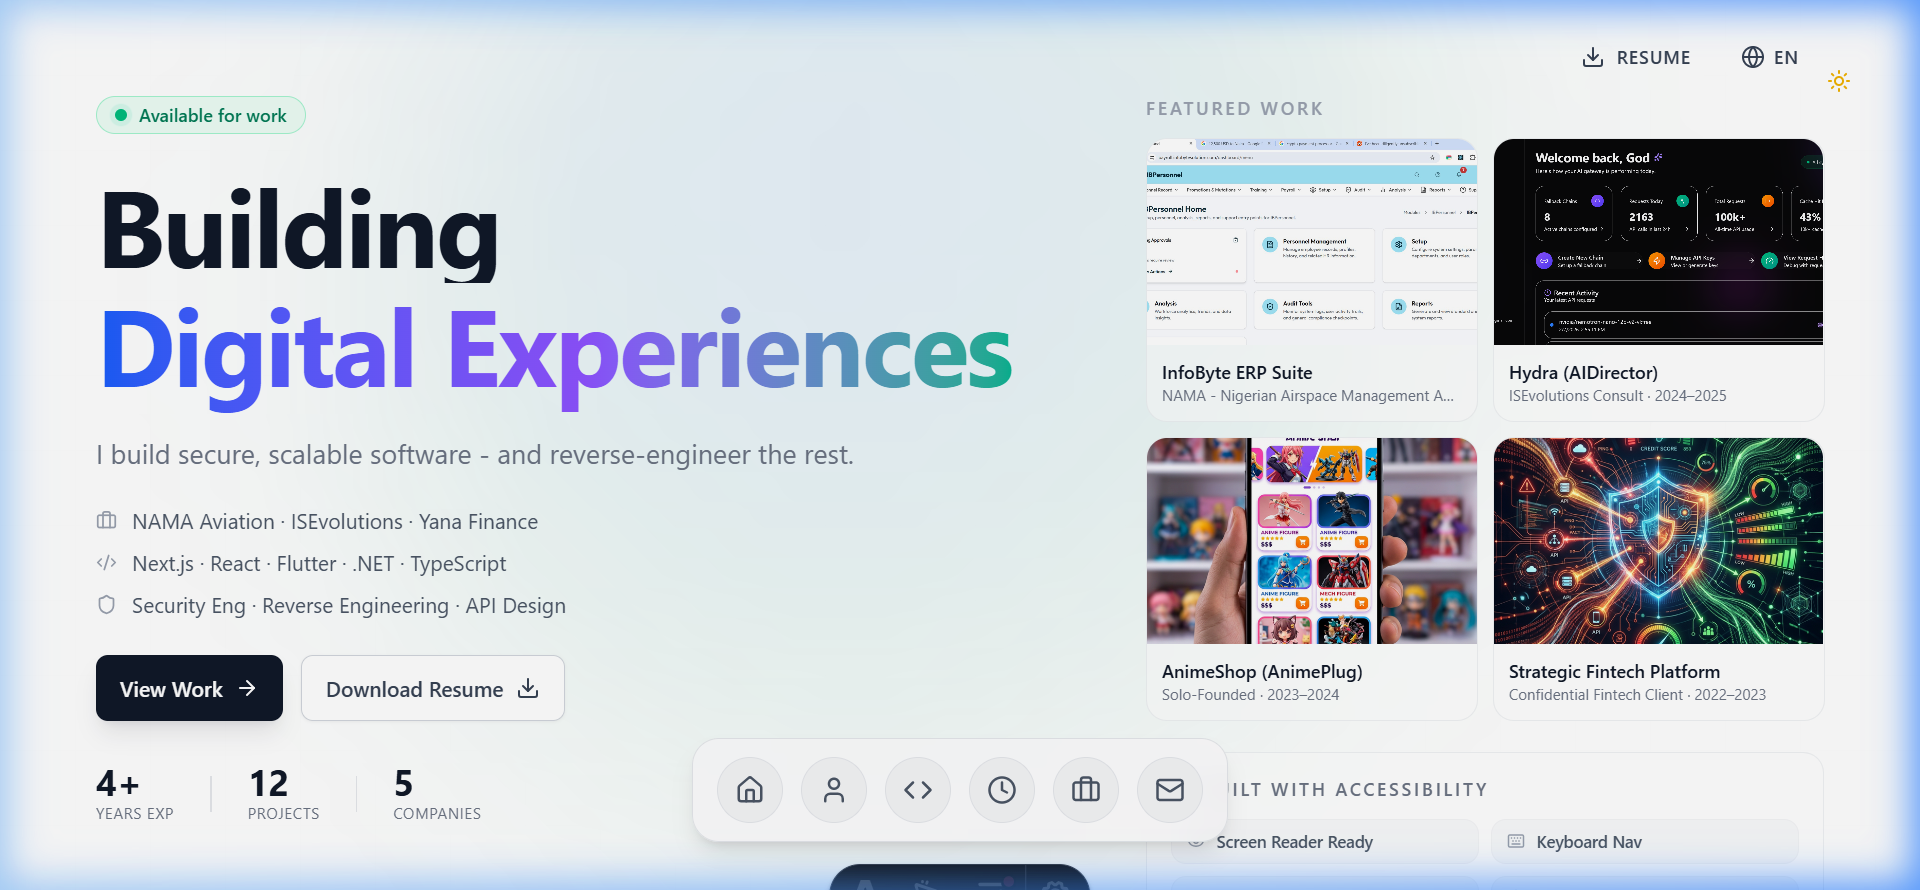Click the keyboard icon beside Keyboard Nav
The image size is (1920, 890).
point(1516,841)
